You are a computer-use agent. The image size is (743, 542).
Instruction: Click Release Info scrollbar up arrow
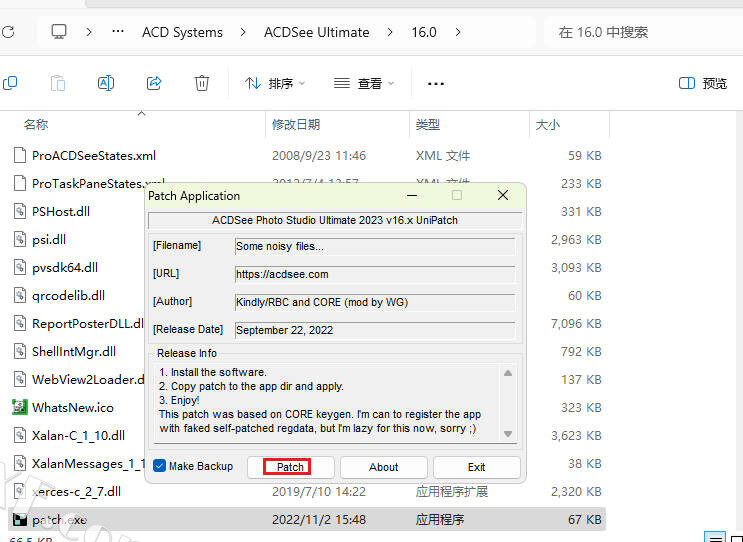[x=508, y=373]
